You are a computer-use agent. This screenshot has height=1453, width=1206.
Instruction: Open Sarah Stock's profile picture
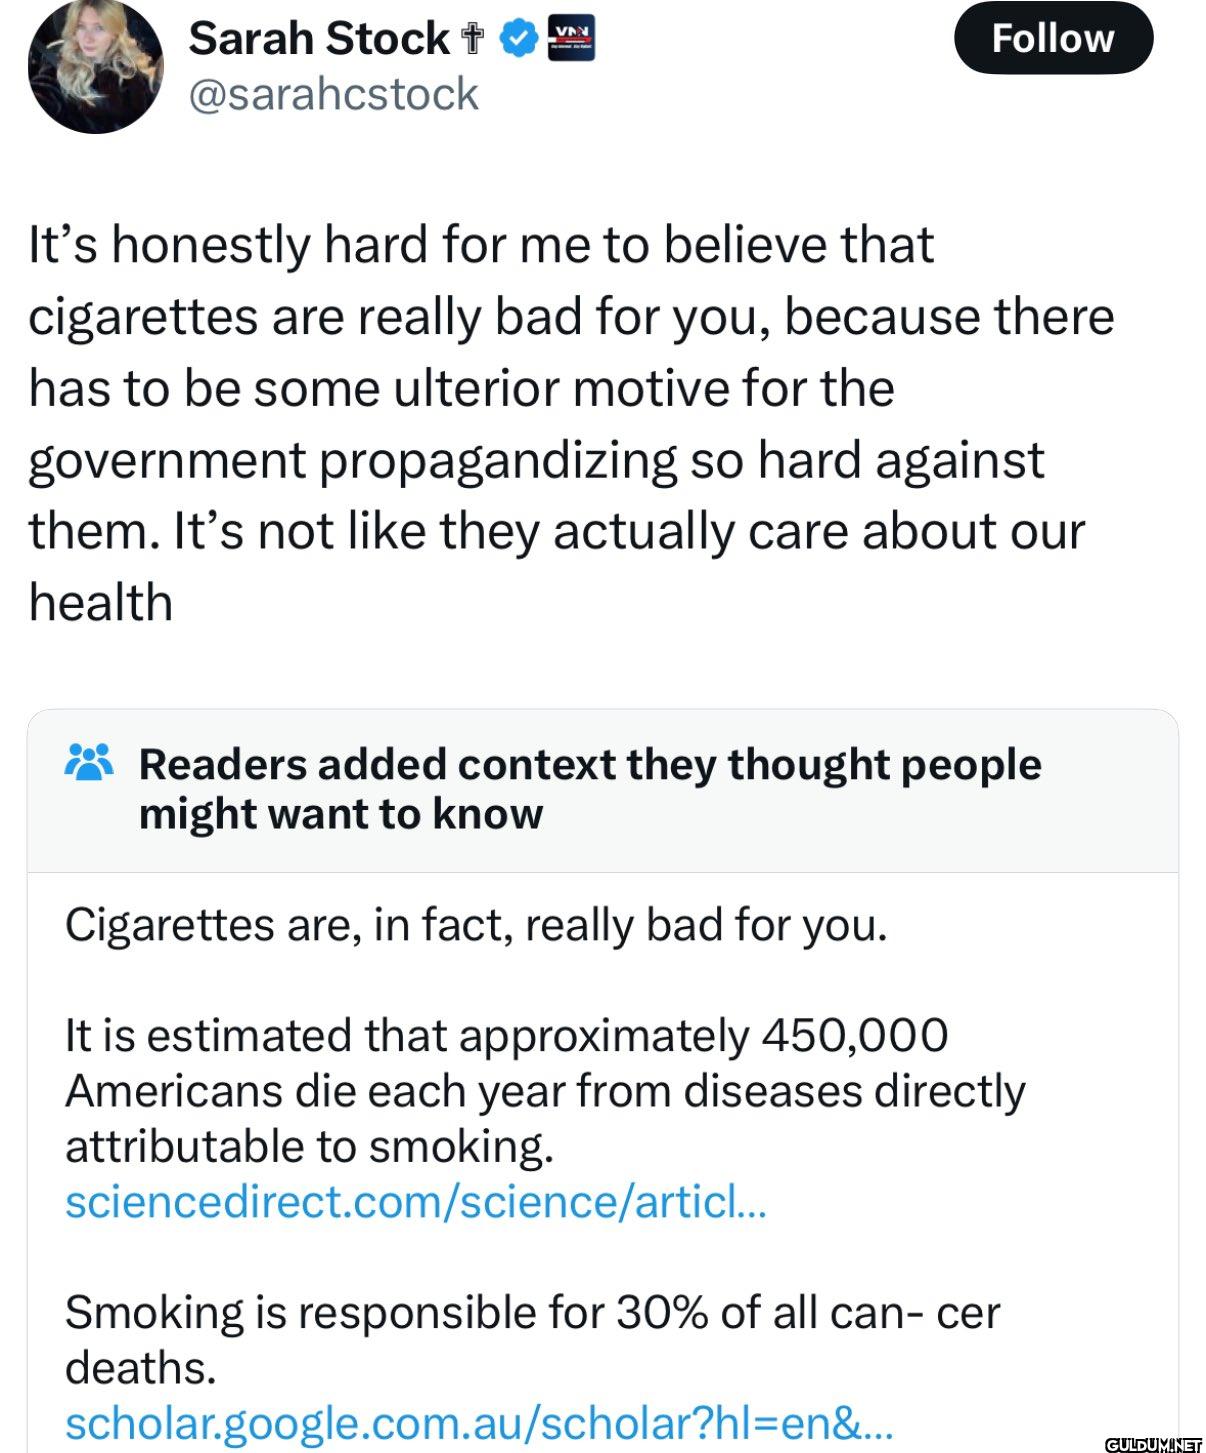pos(95,67)
